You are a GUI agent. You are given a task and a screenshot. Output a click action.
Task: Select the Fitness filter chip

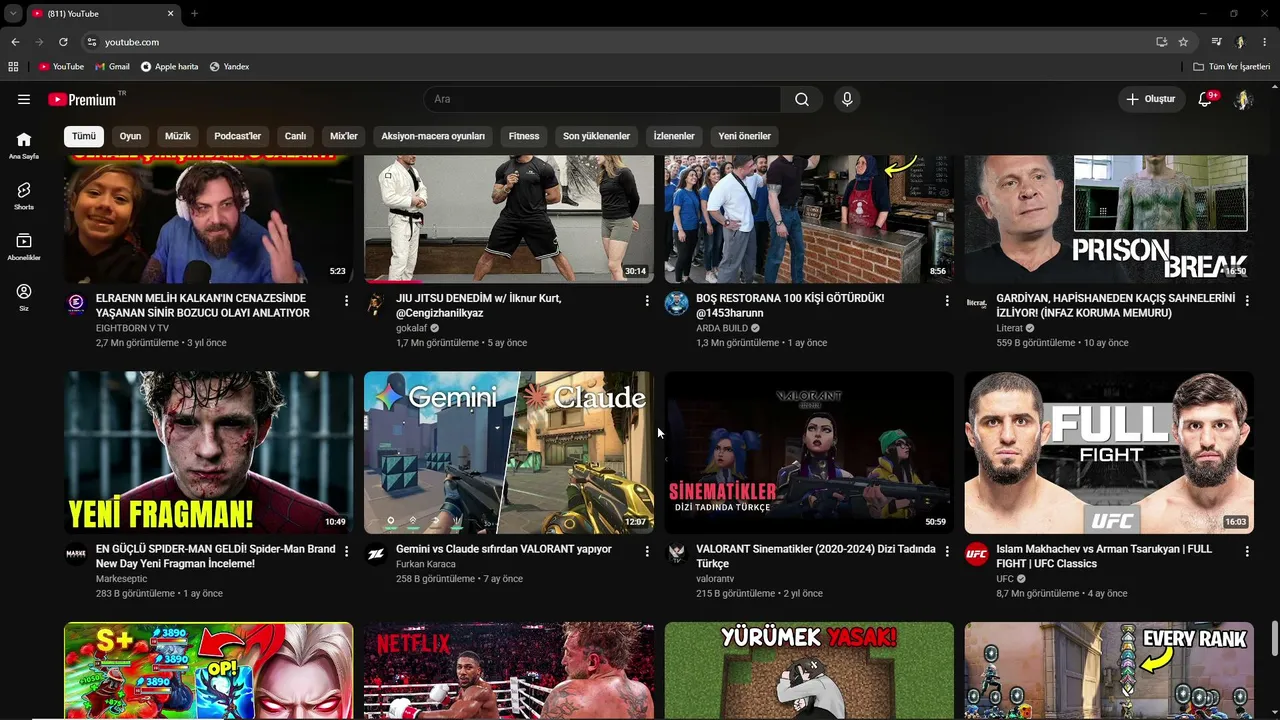click(x=524, y=136)
